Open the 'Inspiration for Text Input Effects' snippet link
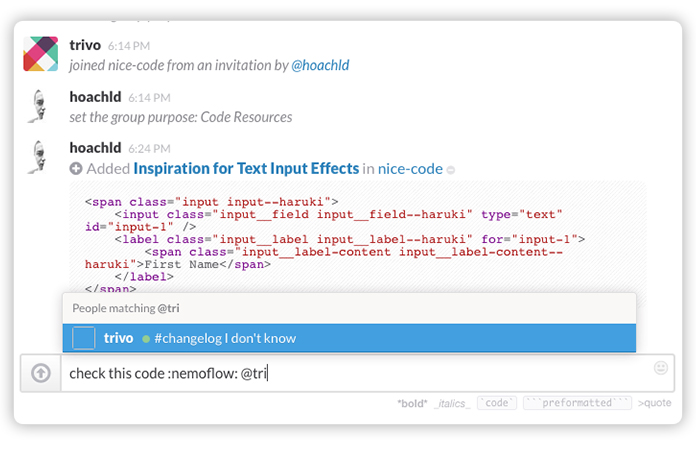Viewport: 696px width, 453px height. click(x=246, y=169)
